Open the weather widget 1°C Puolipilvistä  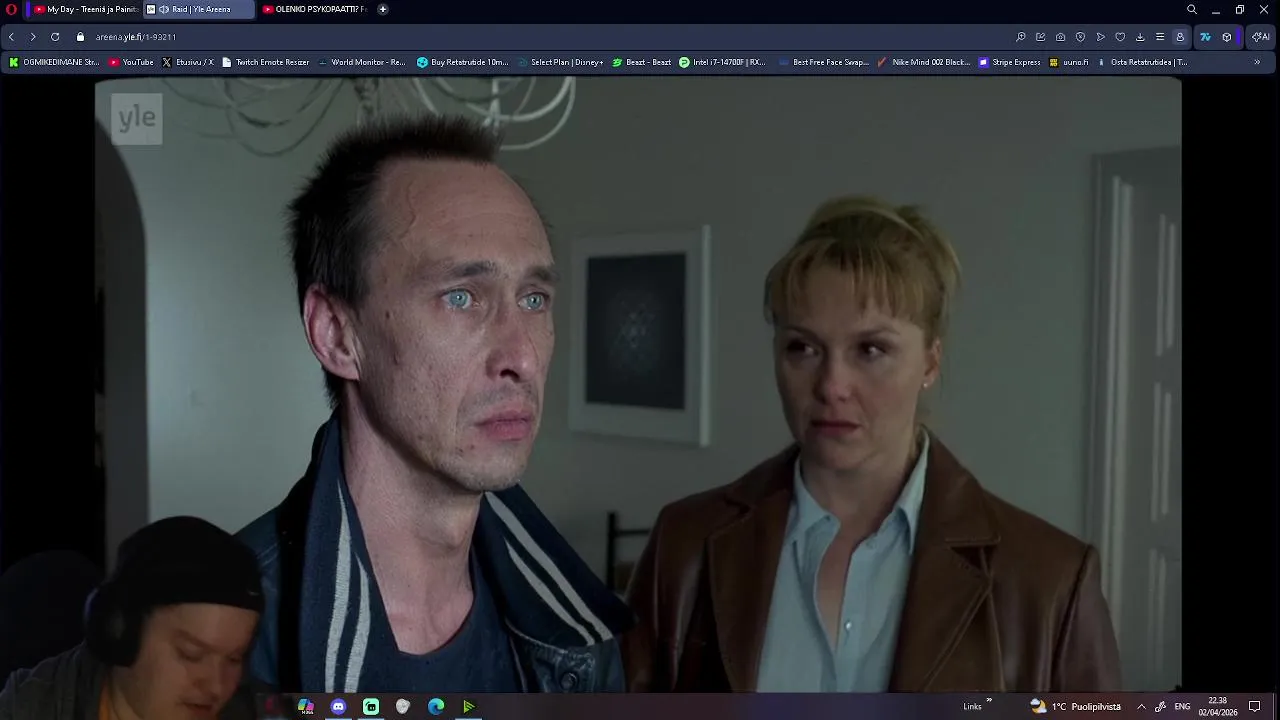pyautogui.click(x=1076, y=706)
